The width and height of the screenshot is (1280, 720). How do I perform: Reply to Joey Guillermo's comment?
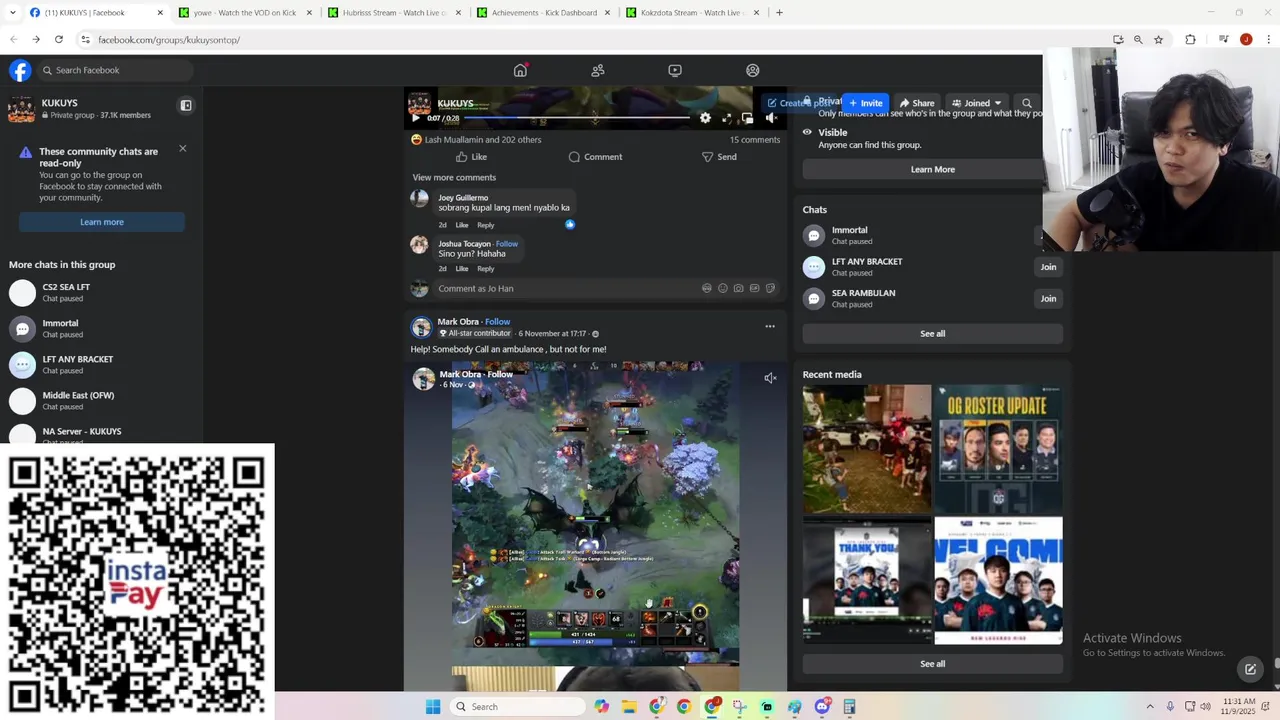485,225
